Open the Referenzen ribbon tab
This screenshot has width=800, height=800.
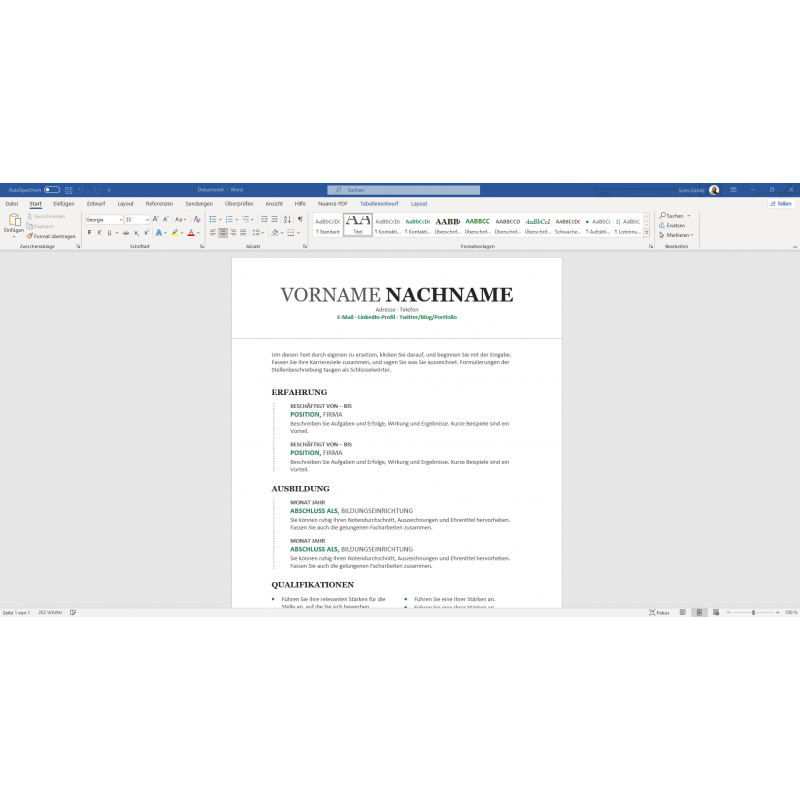coord(159,203)
